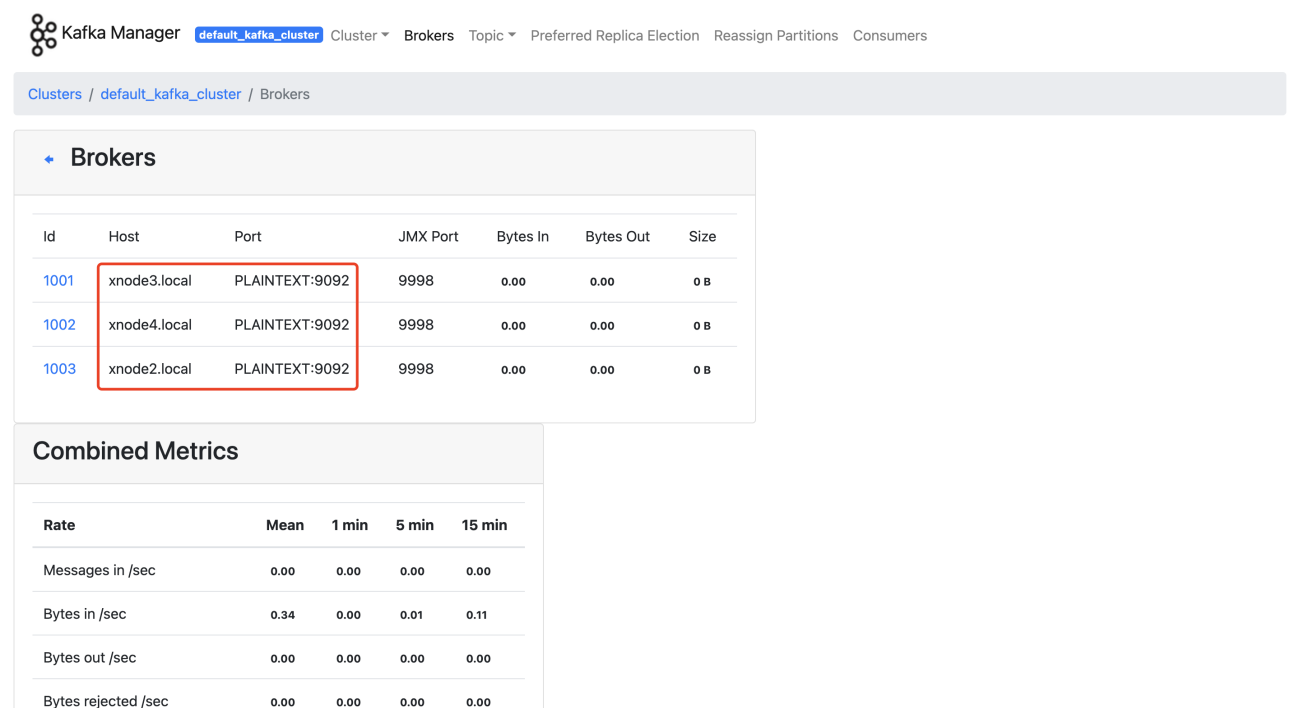Click the 1 min column header
1299x708 pixels.
click(x=350, y=525)
